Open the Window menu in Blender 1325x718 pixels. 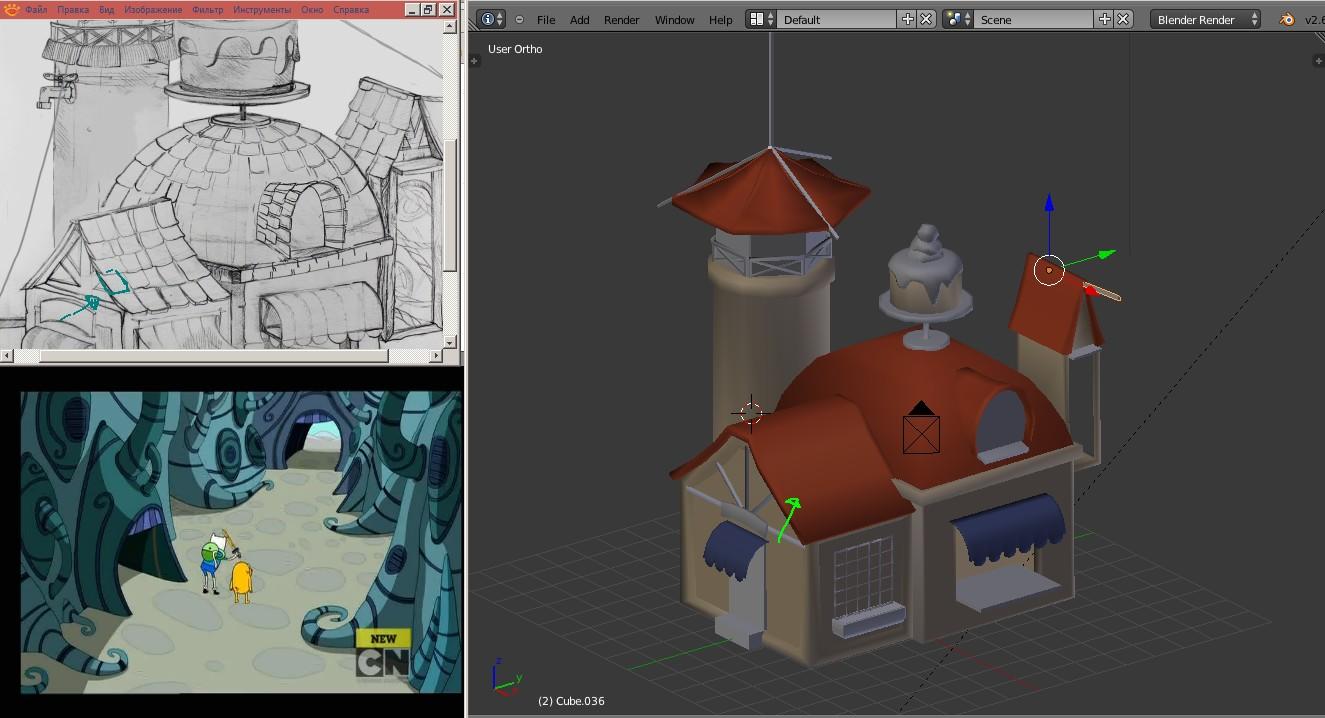pos(675,20)
